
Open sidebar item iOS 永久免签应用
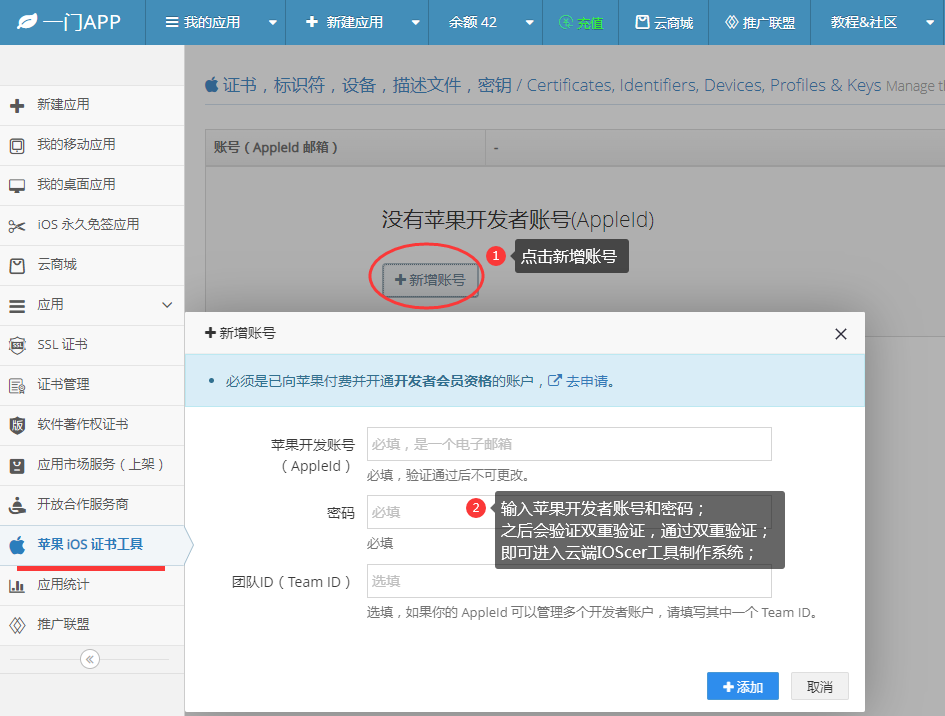(x=92, y=225)
